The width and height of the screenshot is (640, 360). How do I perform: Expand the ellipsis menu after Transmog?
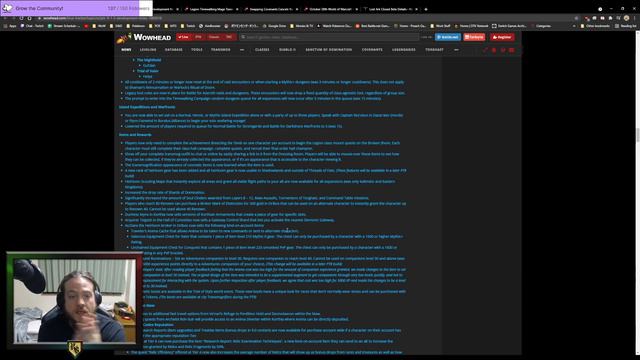pyautogui.click(x=242, y=50)
